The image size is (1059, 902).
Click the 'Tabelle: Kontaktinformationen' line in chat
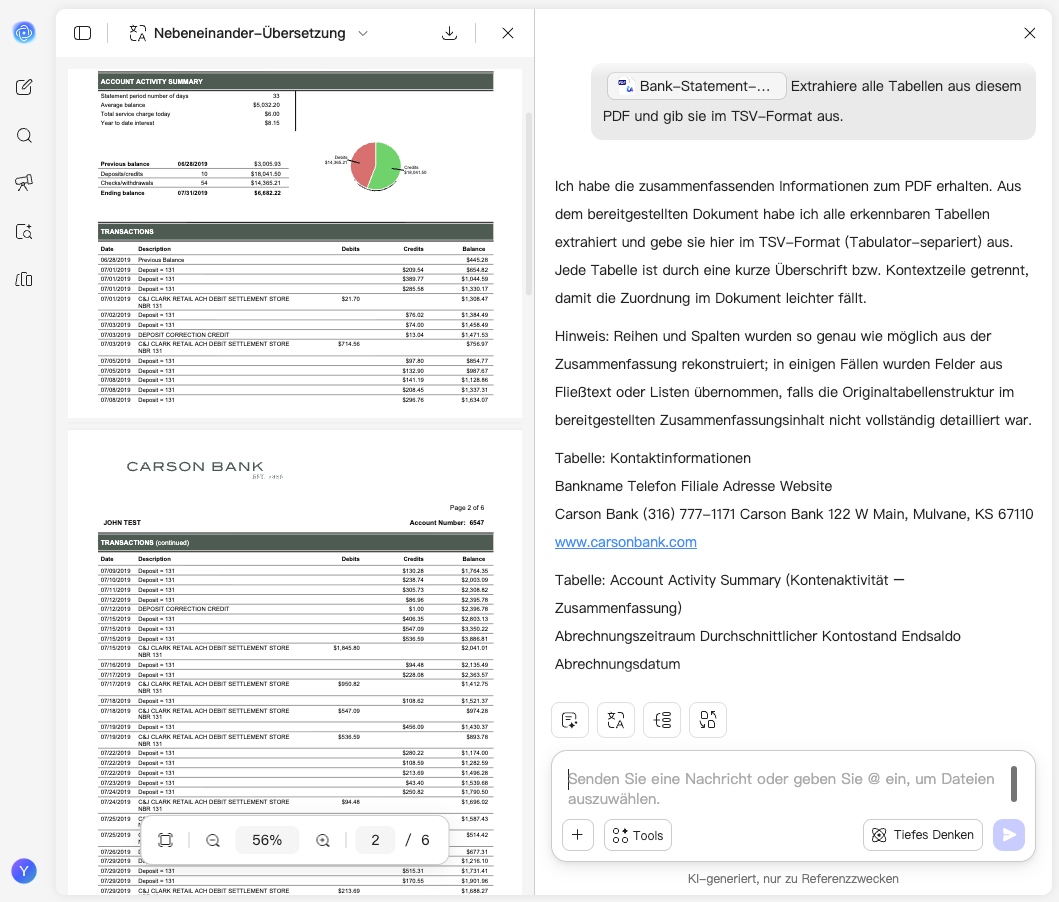pyautogui.click(x=652, y=458)
